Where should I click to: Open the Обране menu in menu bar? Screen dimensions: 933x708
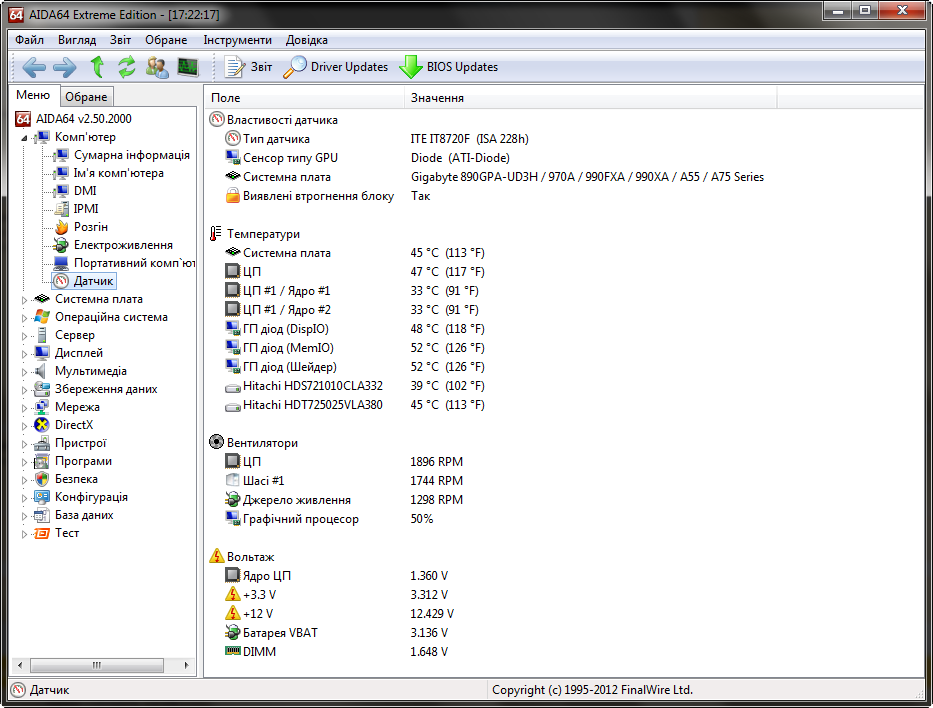coord(166,40)
